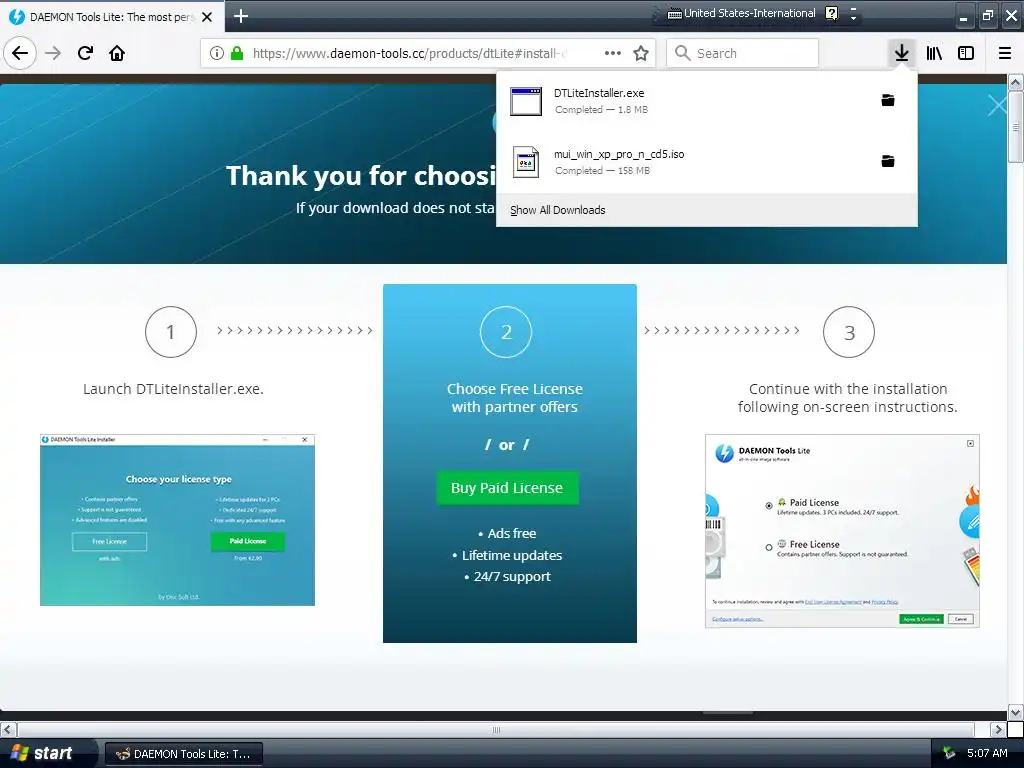Image resolution: width=1024 pixels, height=768 pixels.
Task: Bookmark this page with the star
Action: (x=641, y=53)
